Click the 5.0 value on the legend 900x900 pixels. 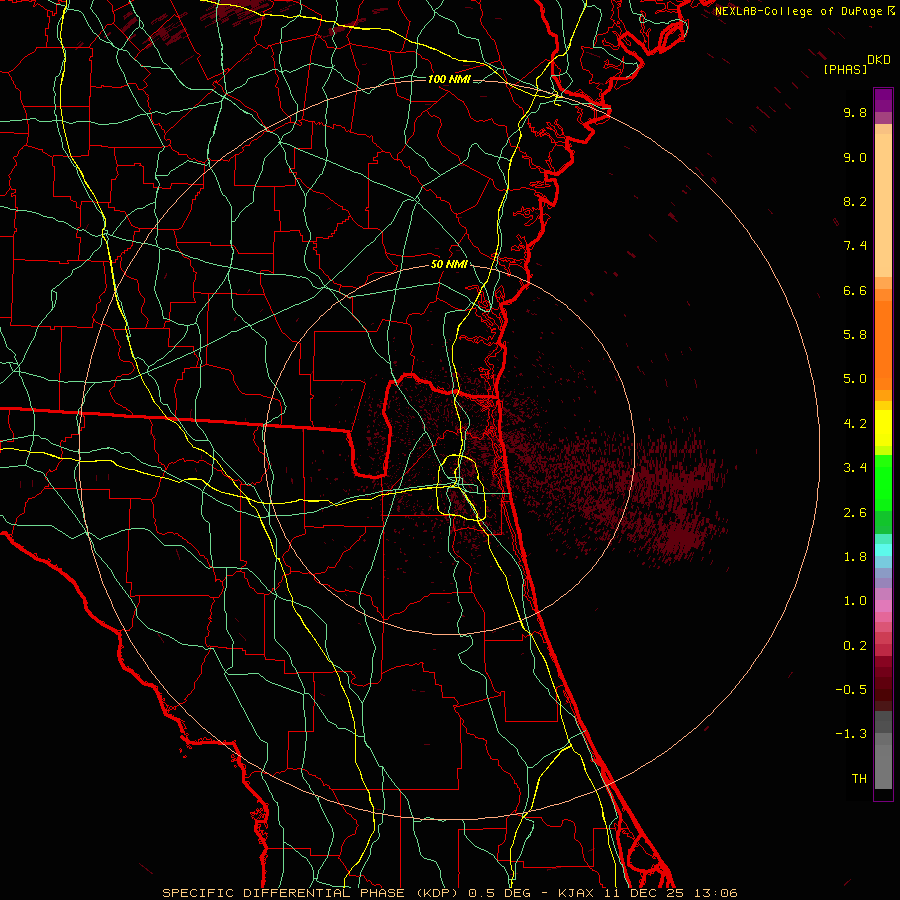coord(855,379)
